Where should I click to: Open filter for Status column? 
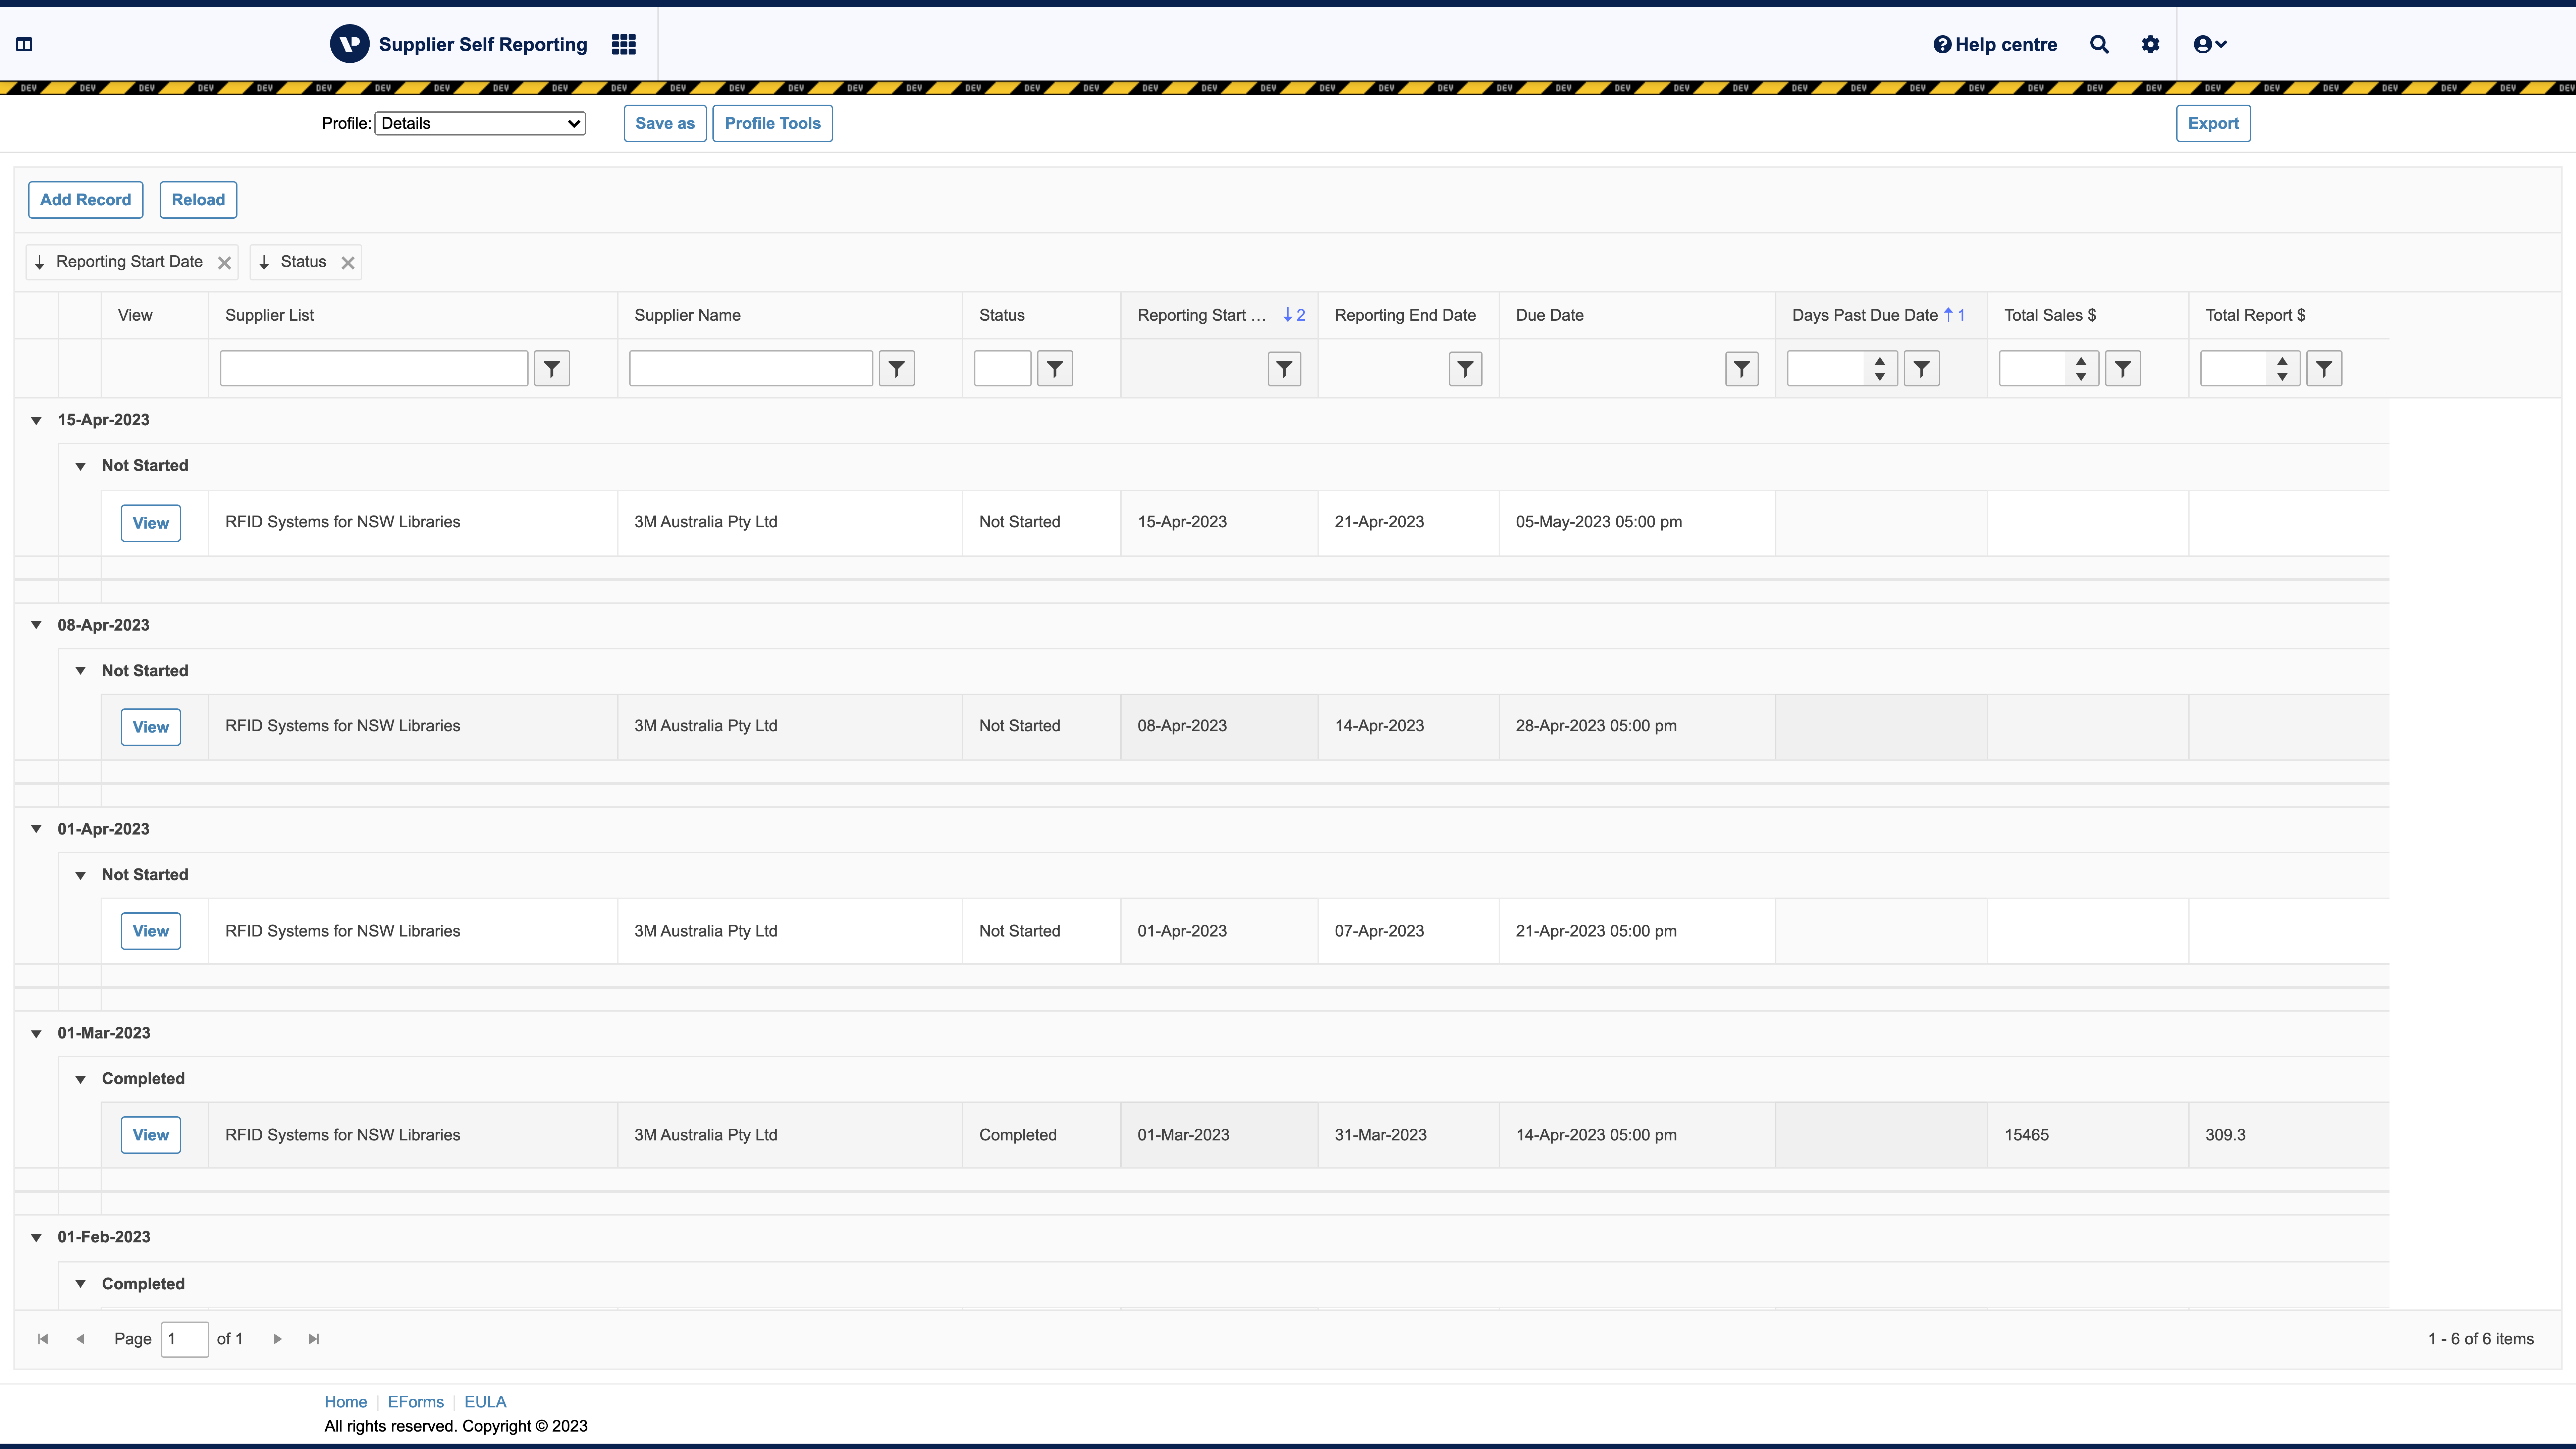click(x=1055, y=369)
